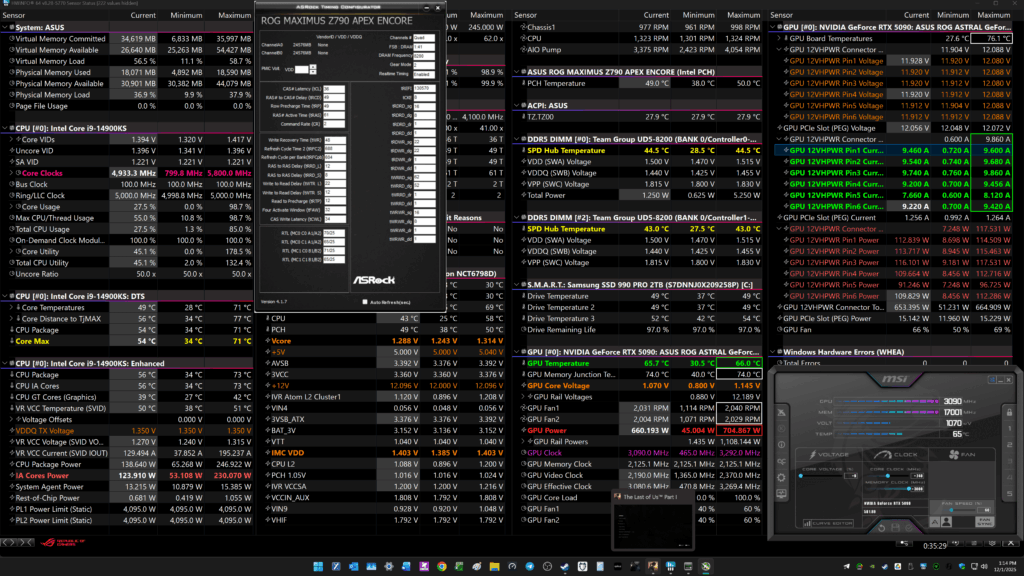Collapse the Windows Hardware Errors (WHEA) group
Viewport: 1024px width, 576px height.
tap(773, 352)
